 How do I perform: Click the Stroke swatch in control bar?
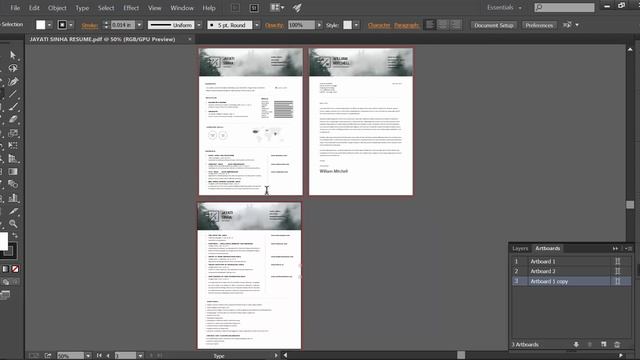click(62, 25)
